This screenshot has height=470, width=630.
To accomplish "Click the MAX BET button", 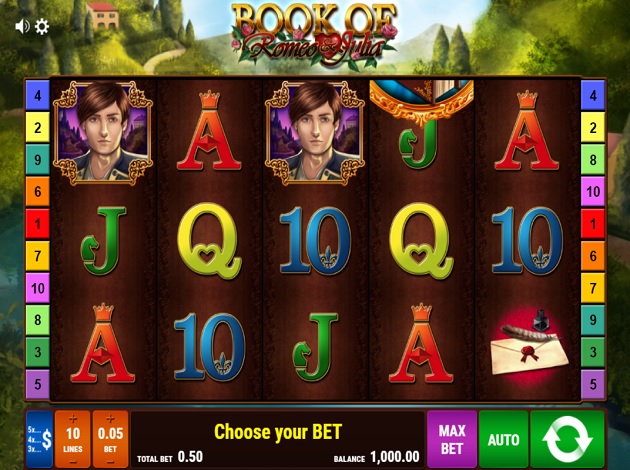I will click(x=452, y=439).
